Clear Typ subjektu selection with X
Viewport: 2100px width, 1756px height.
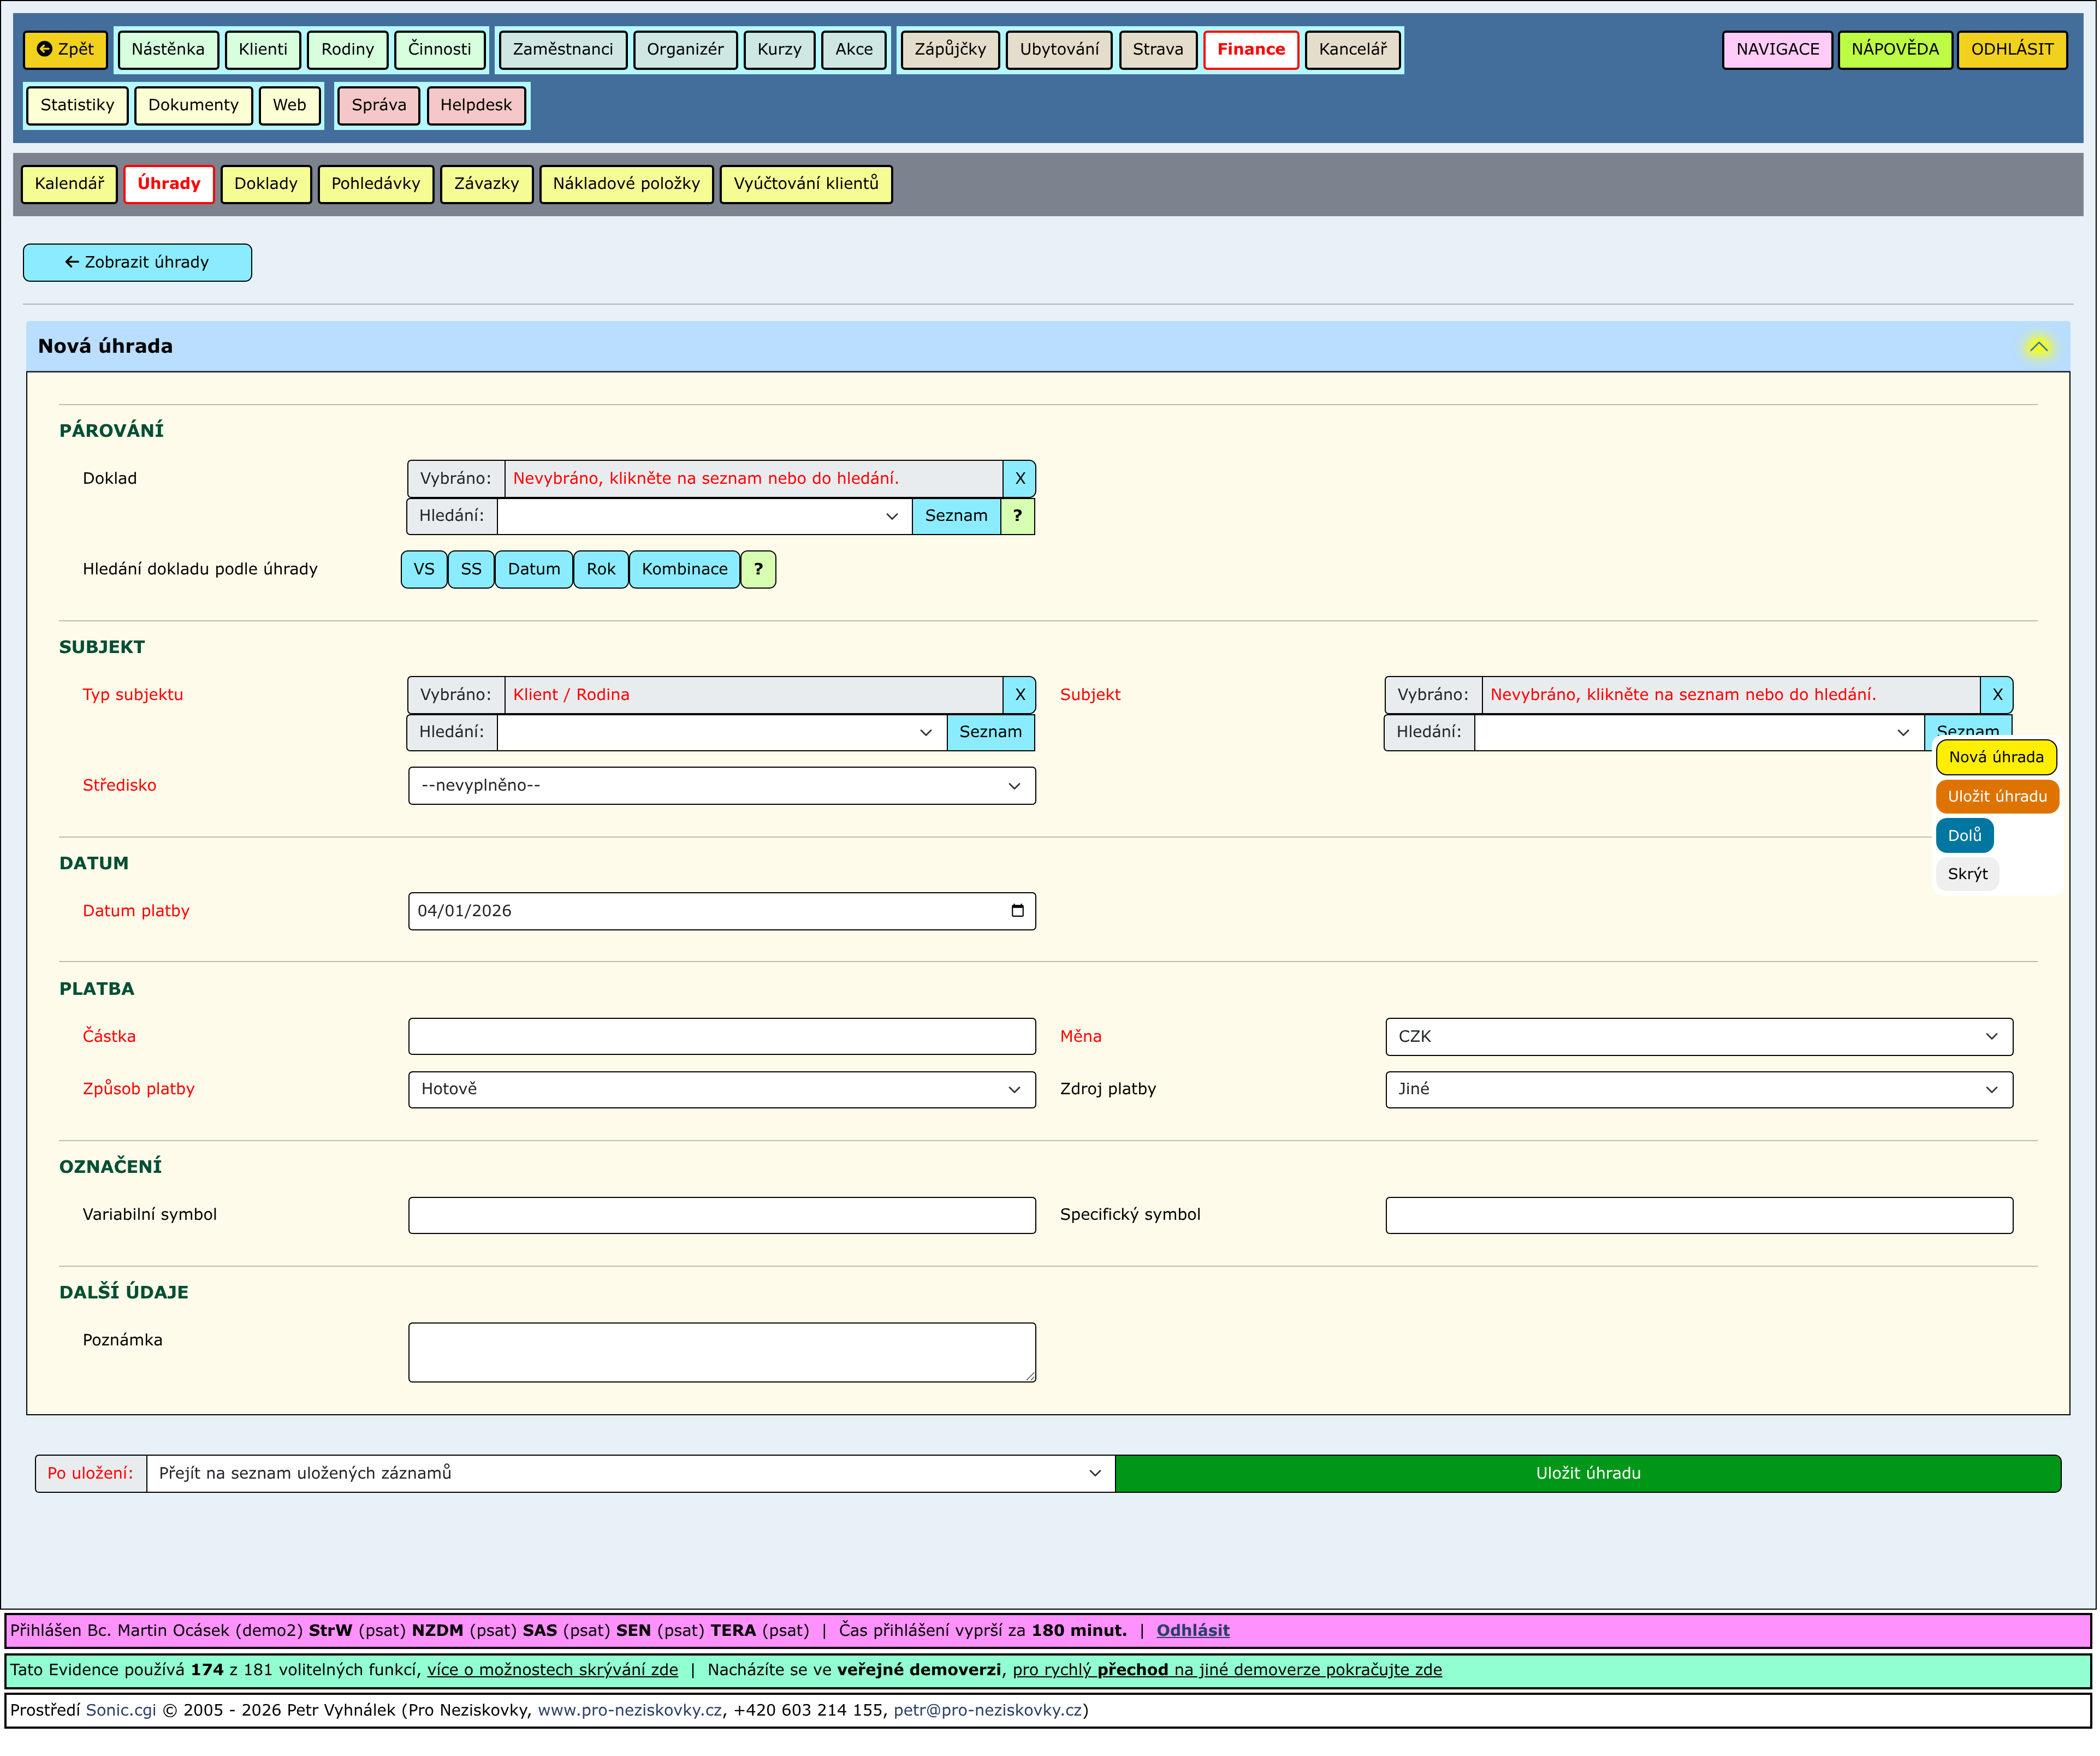1020,695
